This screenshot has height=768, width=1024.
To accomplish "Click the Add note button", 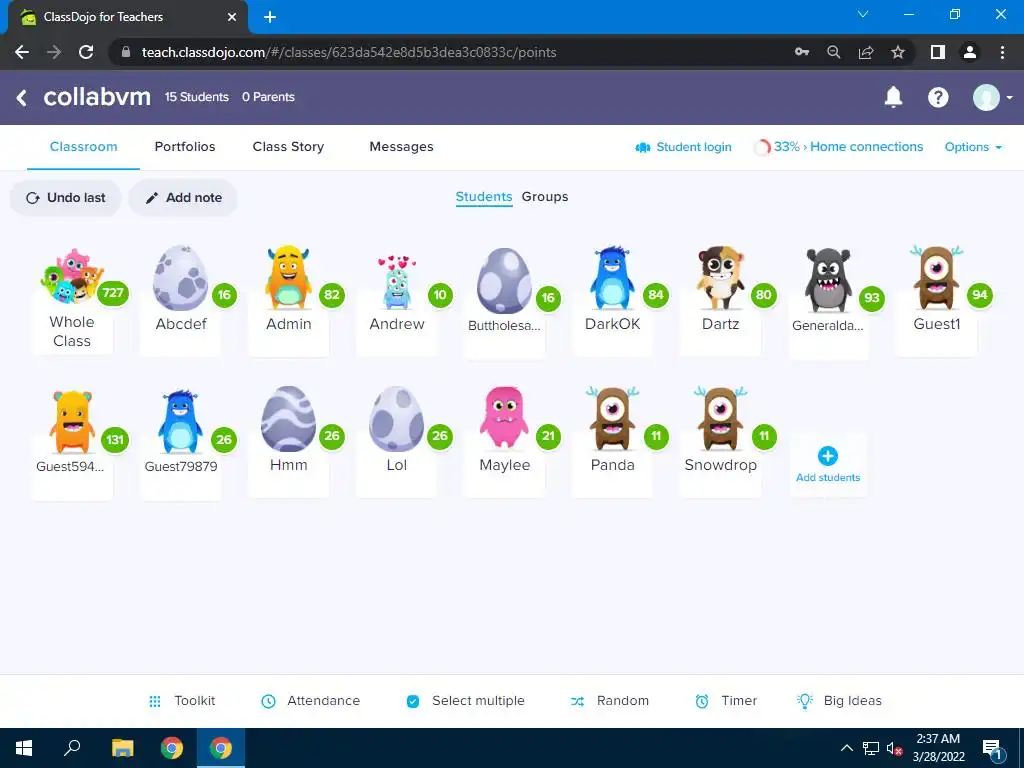I will click(x=183, y=198).
